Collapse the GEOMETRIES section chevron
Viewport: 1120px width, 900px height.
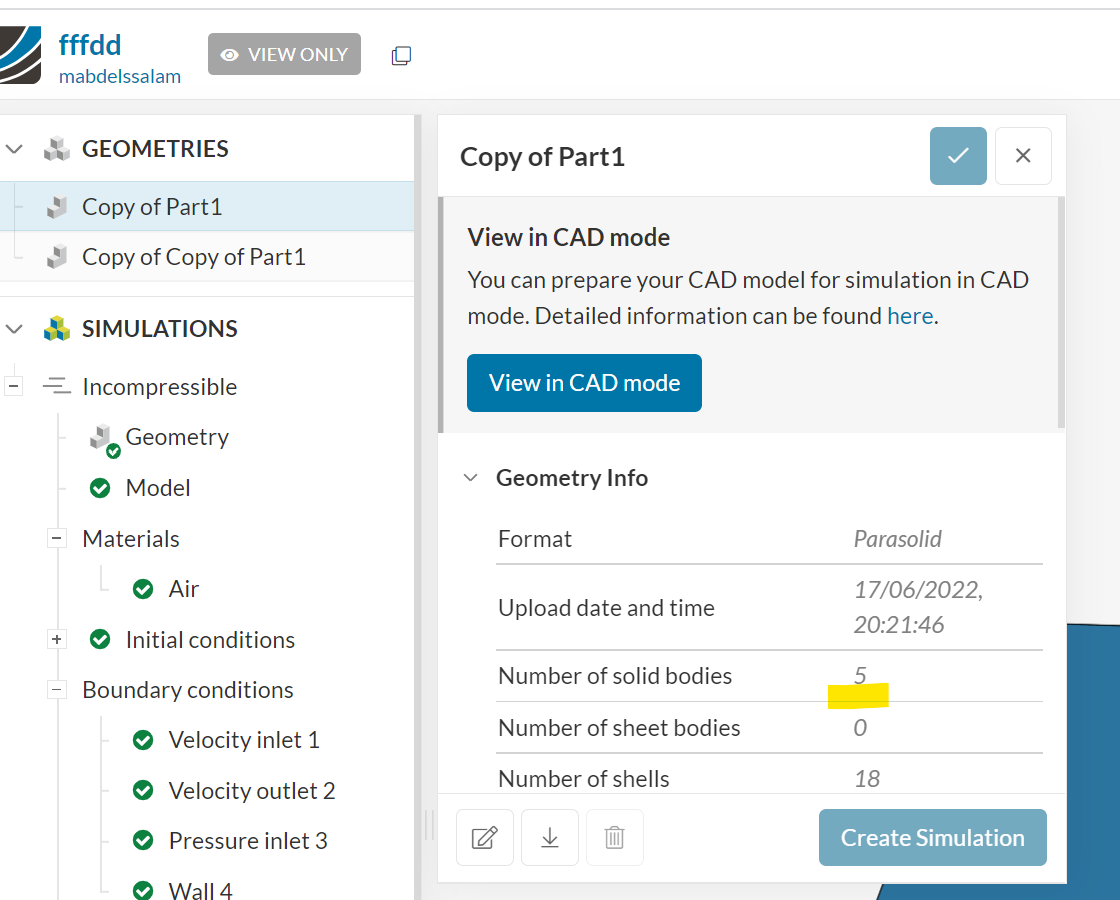click(x=14, y=149)
